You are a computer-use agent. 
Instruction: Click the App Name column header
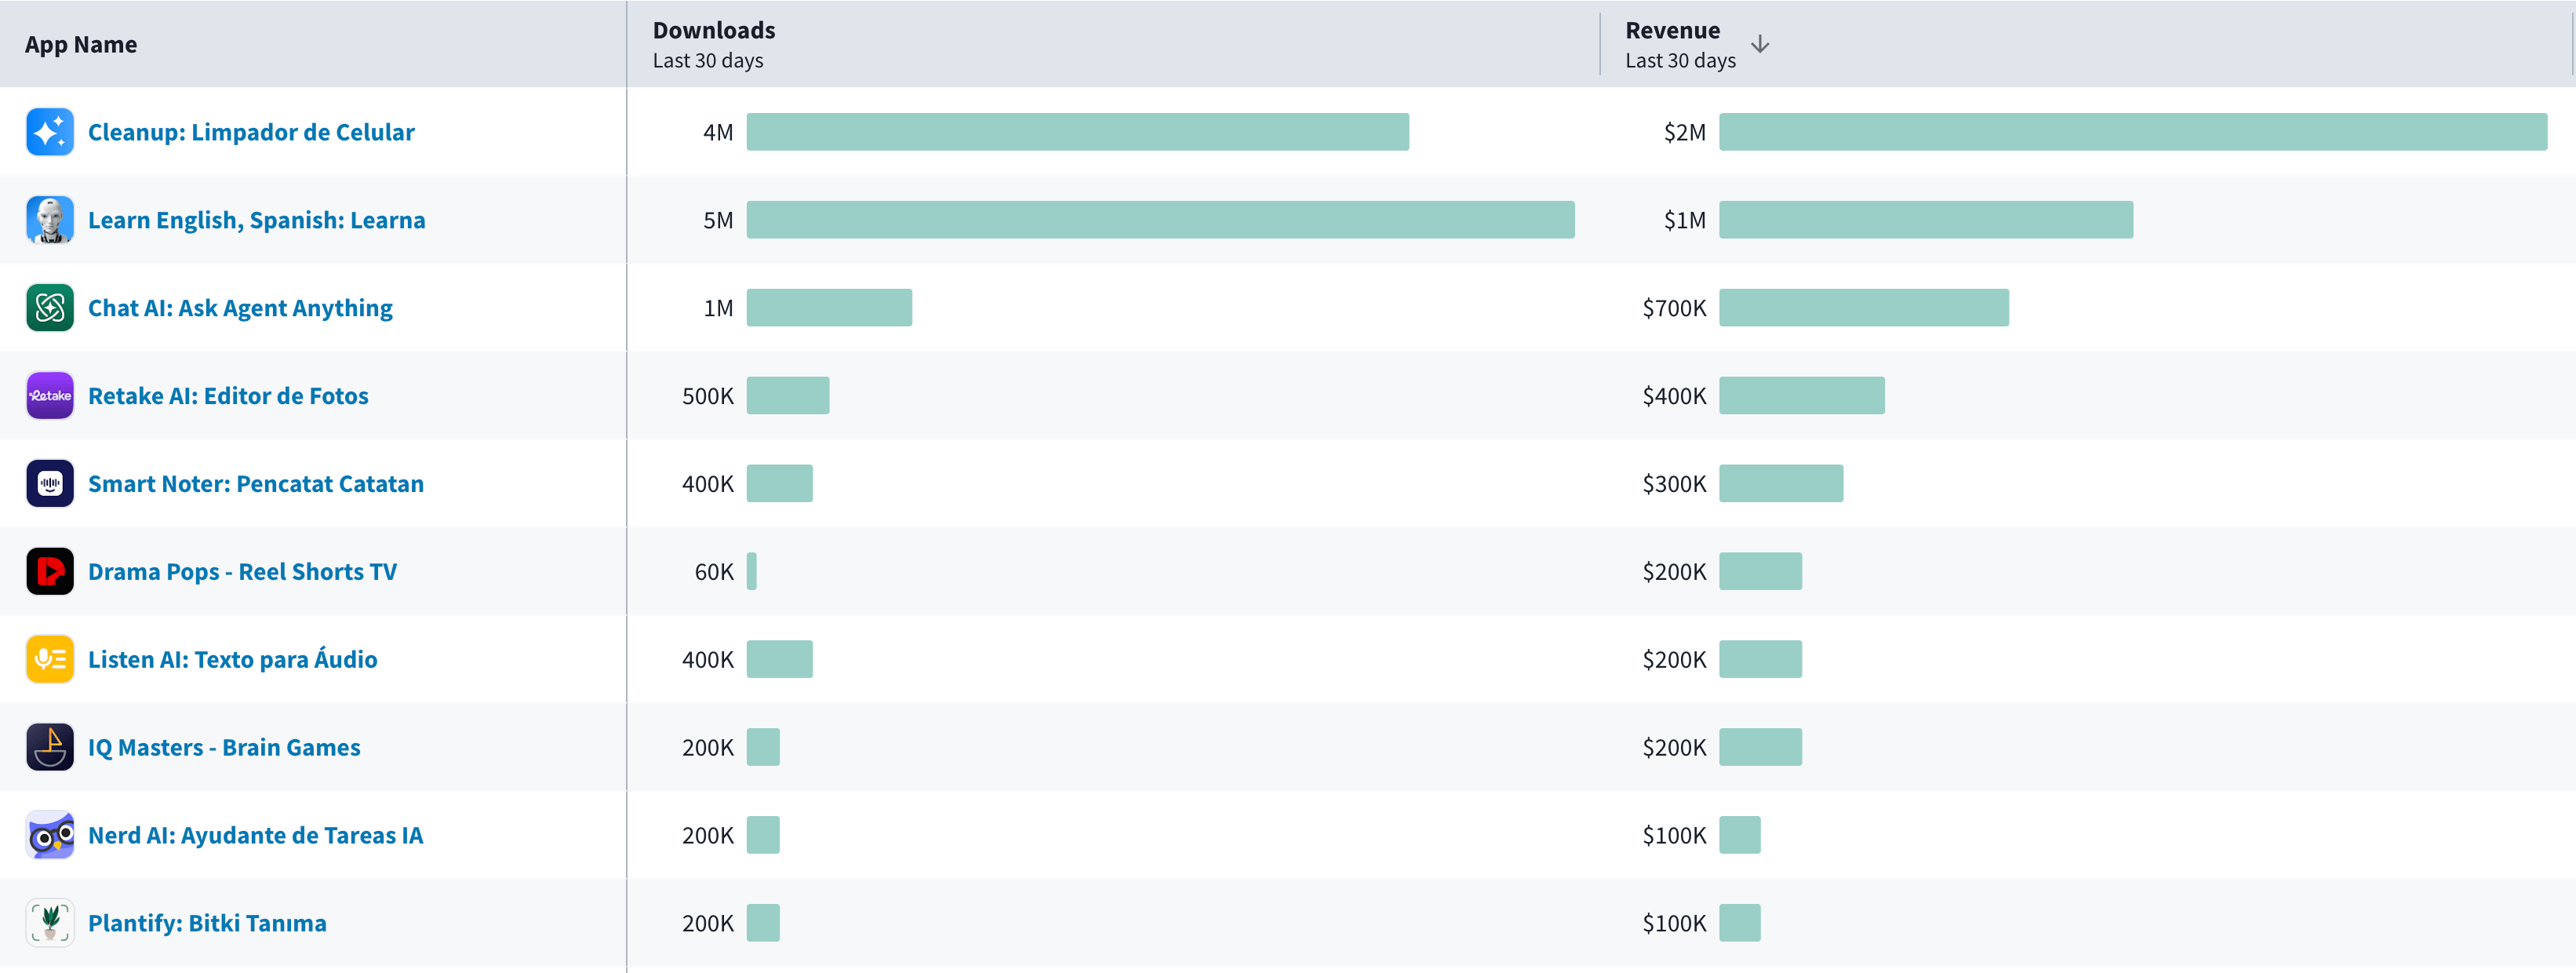[81, 44]
